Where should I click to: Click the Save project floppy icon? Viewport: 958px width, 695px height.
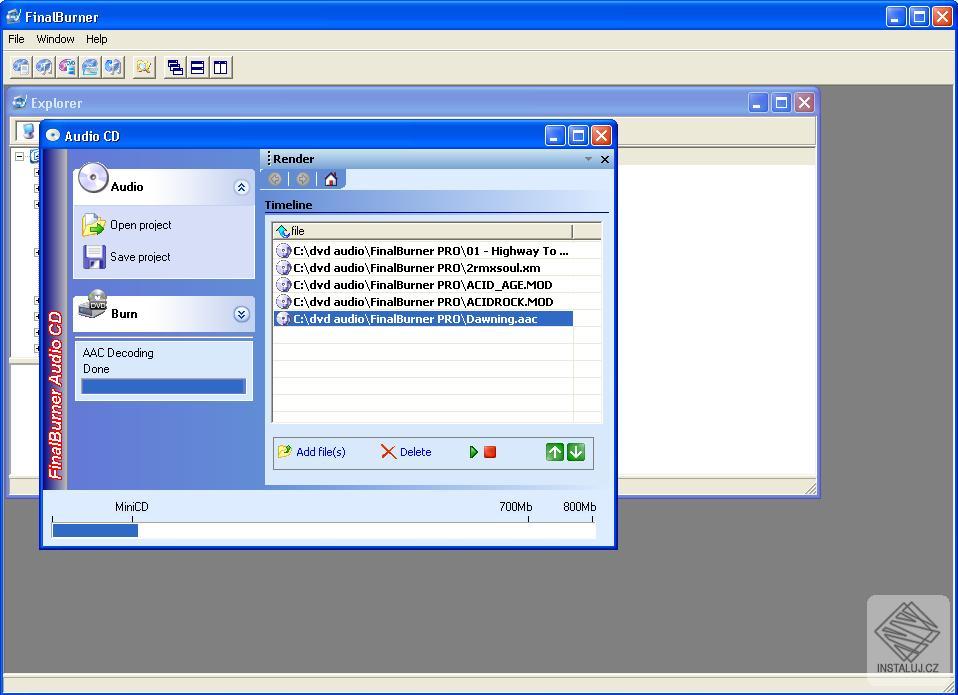94,257
